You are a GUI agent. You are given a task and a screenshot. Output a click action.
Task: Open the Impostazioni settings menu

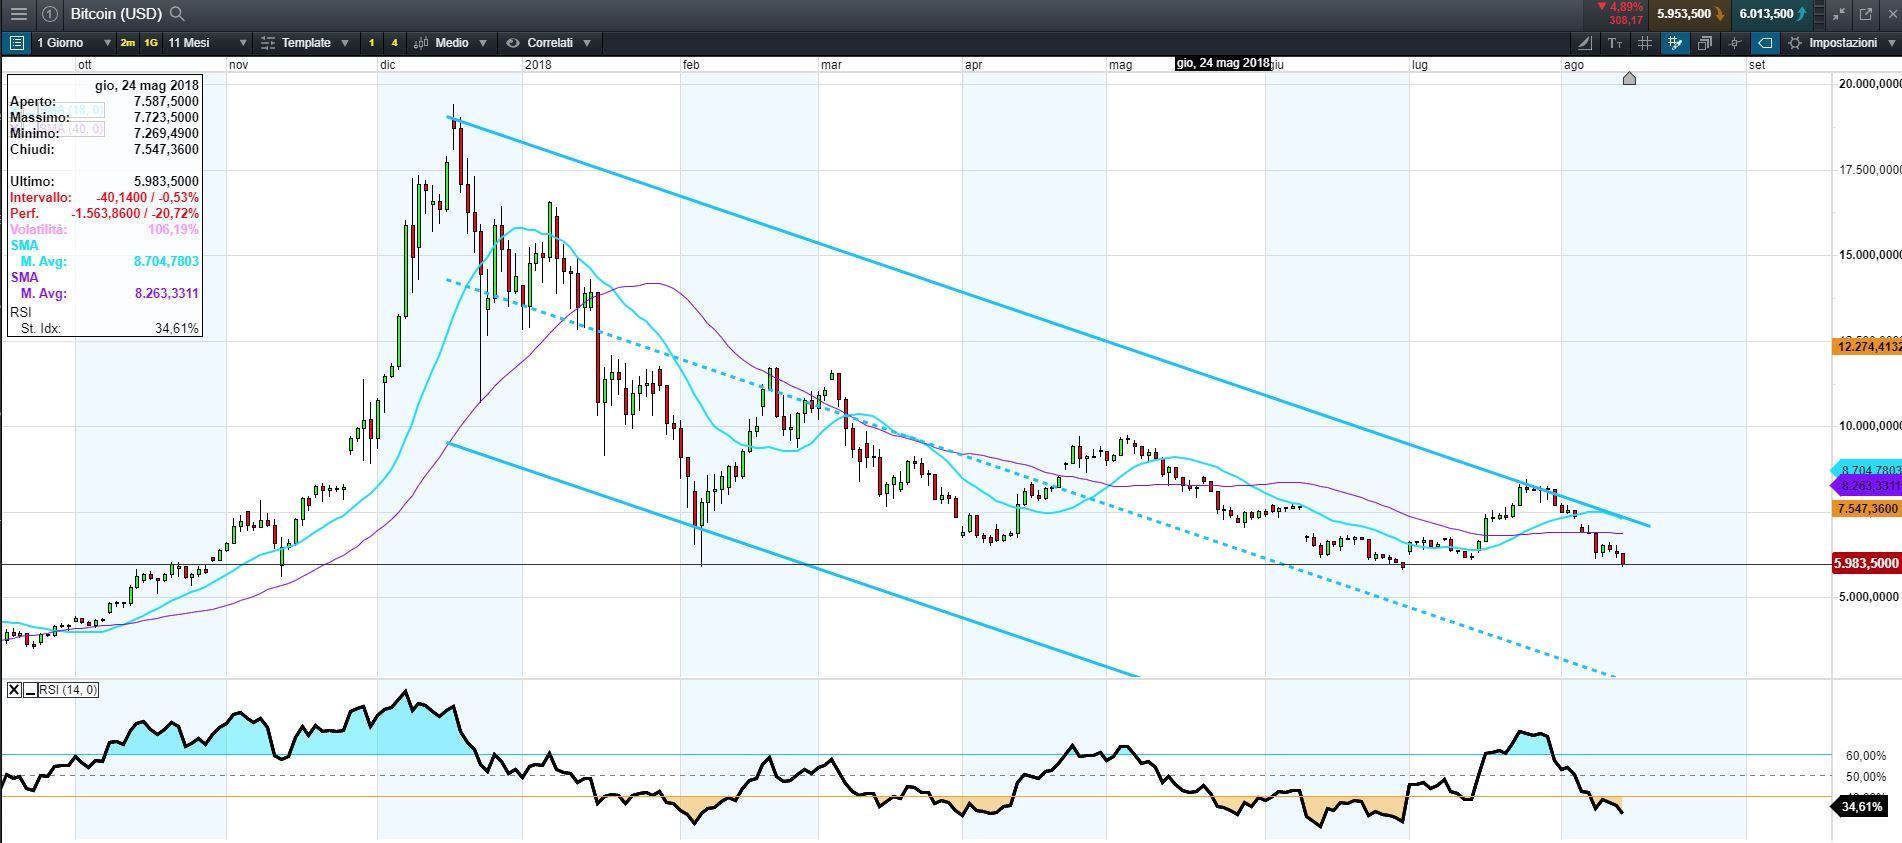[1842, 43]
